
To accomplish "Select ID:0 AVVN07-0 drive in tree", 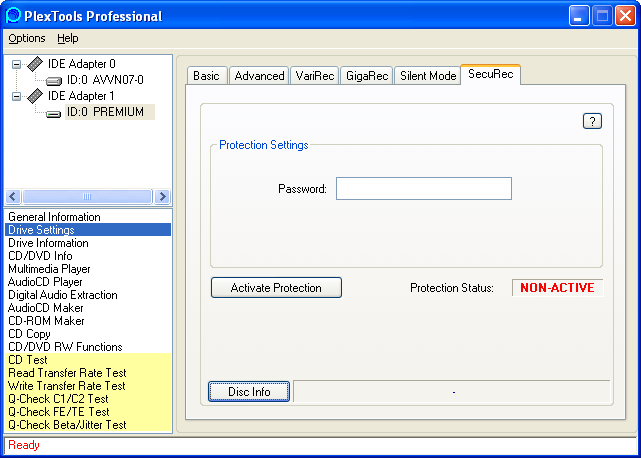I will pyautogui.click(x=105, y=80).
